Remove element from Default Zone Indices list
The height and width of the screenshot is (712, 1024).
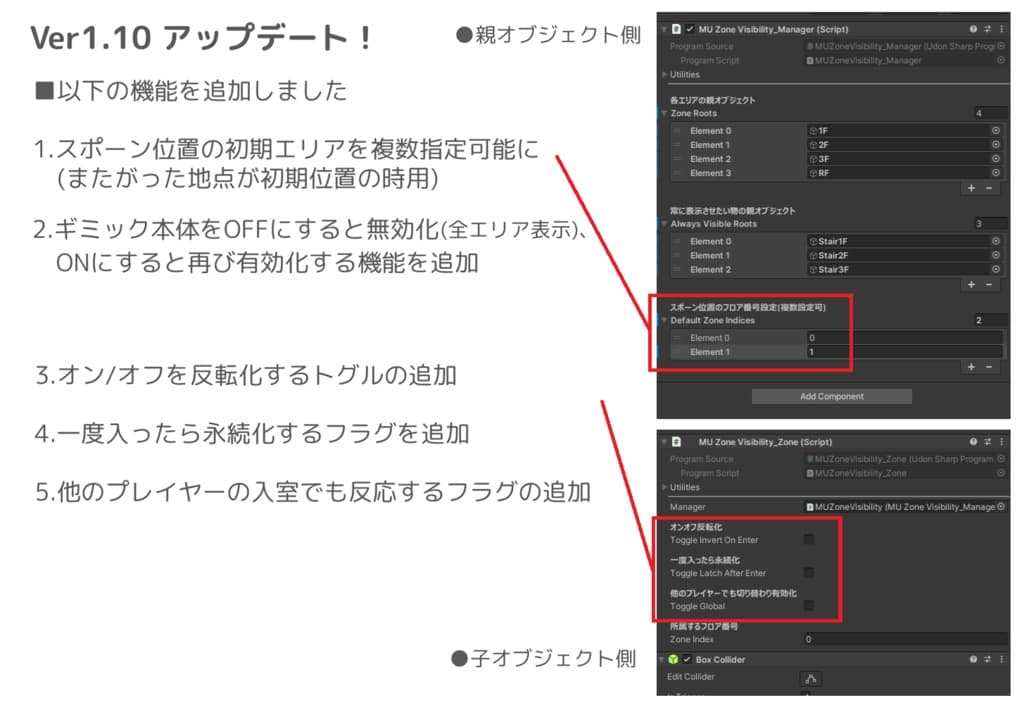coord(989,367)
